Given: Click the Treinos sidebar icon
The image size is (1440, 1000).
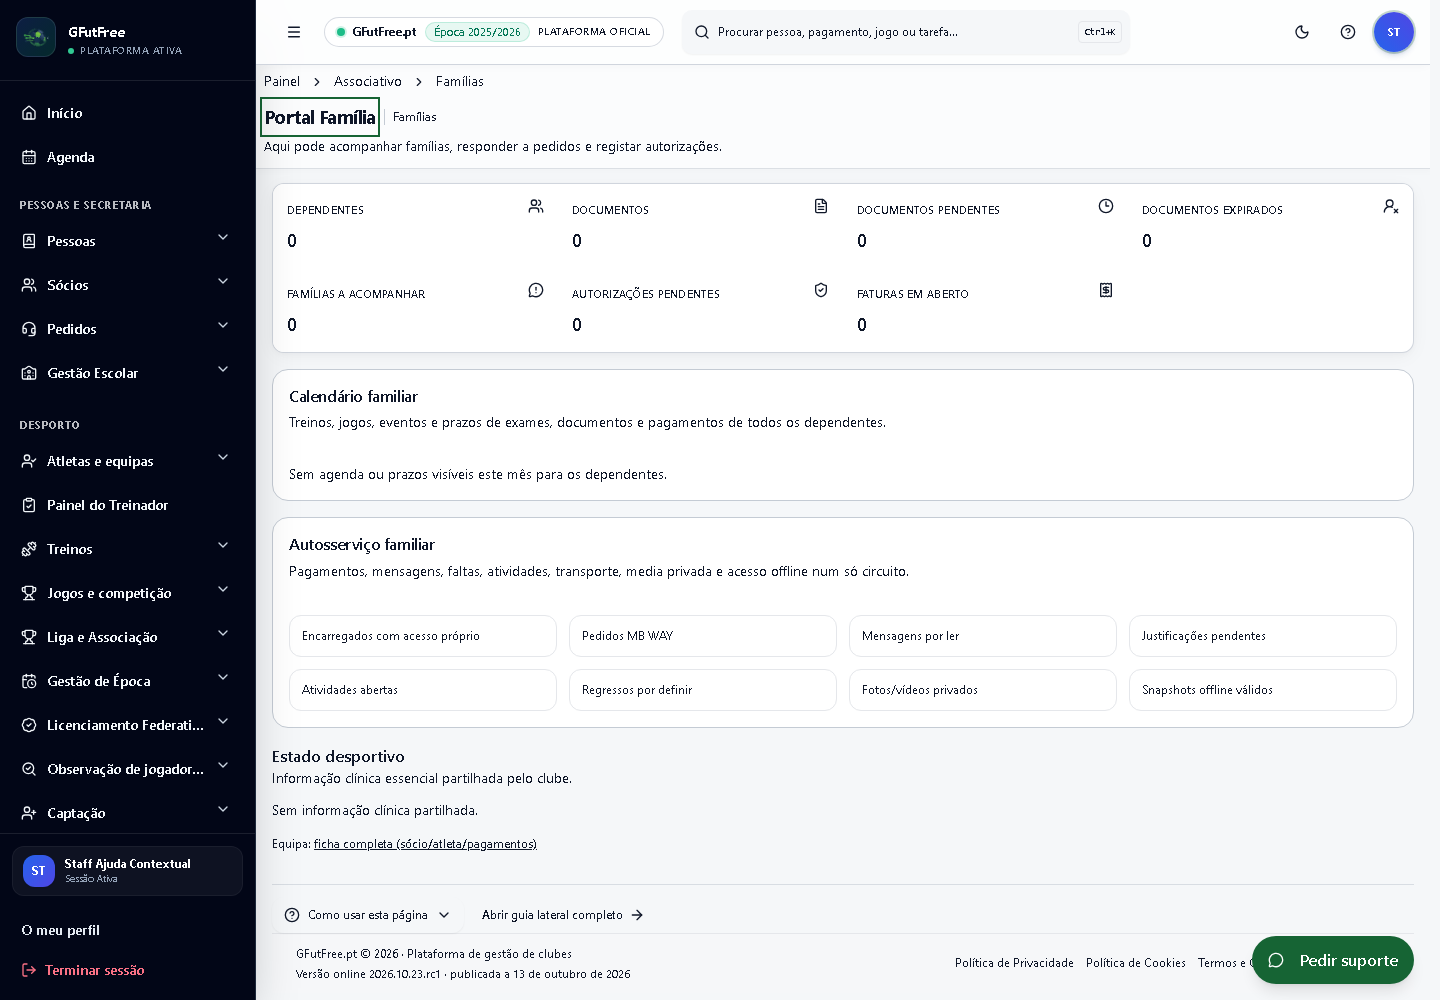Looking at the screenshot, I should (x=29, y=549).
